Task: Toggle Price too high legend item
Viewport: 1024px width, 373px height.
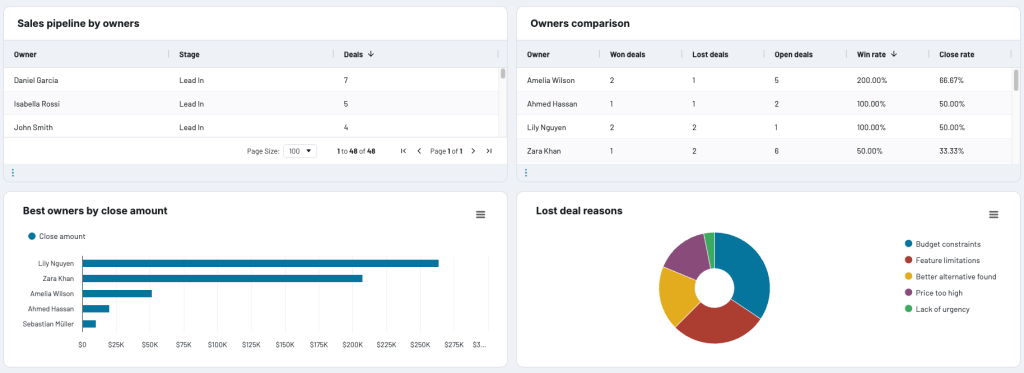Action: (x=933, y=293)
